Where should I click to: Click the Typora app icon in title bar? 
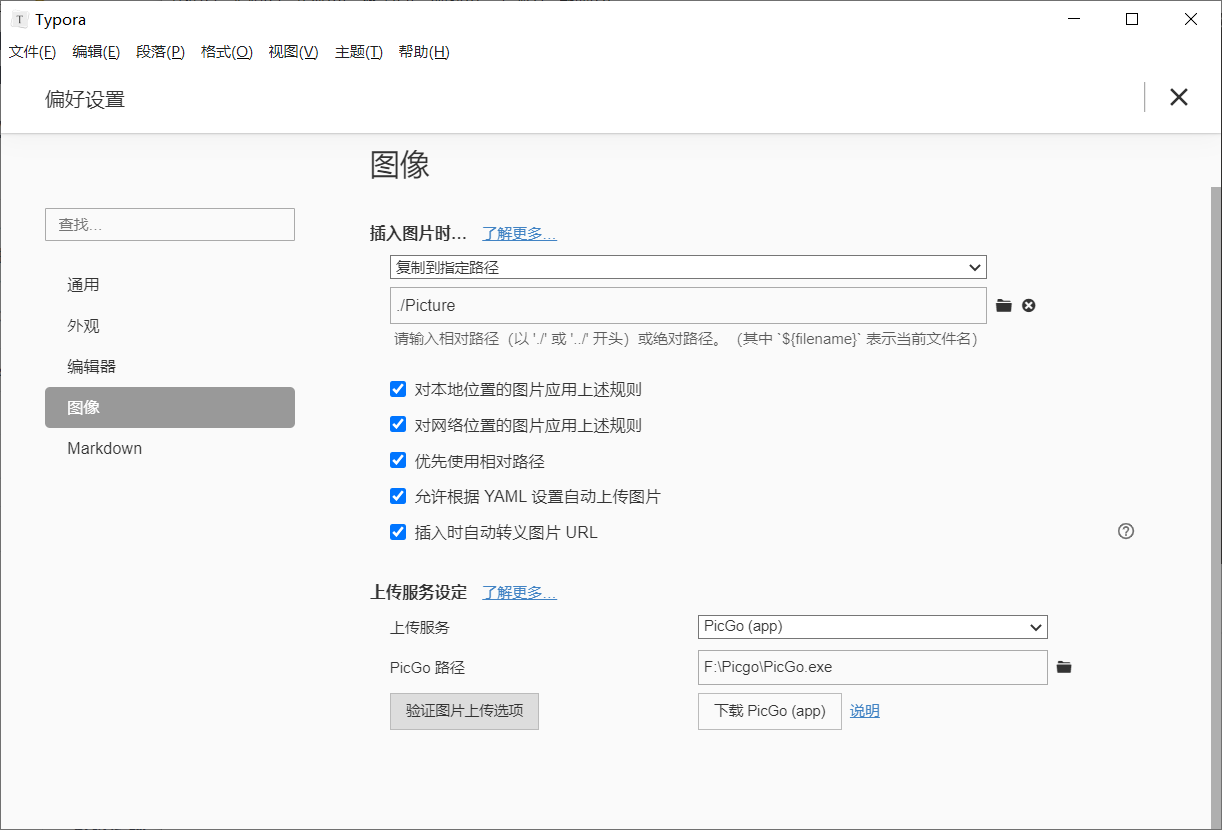pos(19,20)
